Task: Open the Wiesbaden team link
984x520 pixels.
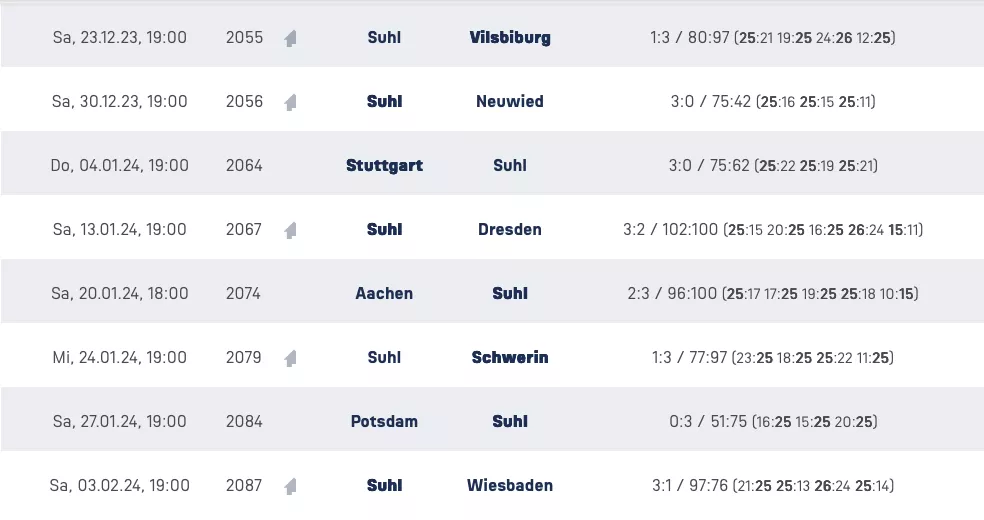Action: [510, 486]
